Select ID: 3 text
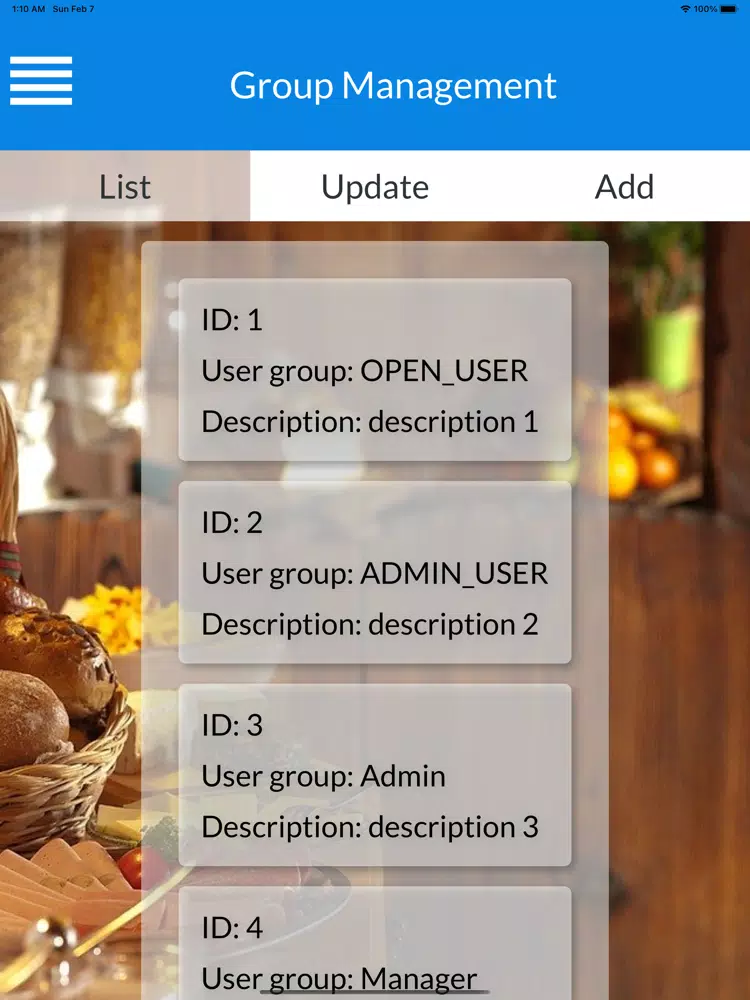Viewport: 750px width, 1000px height. (232, 725)
